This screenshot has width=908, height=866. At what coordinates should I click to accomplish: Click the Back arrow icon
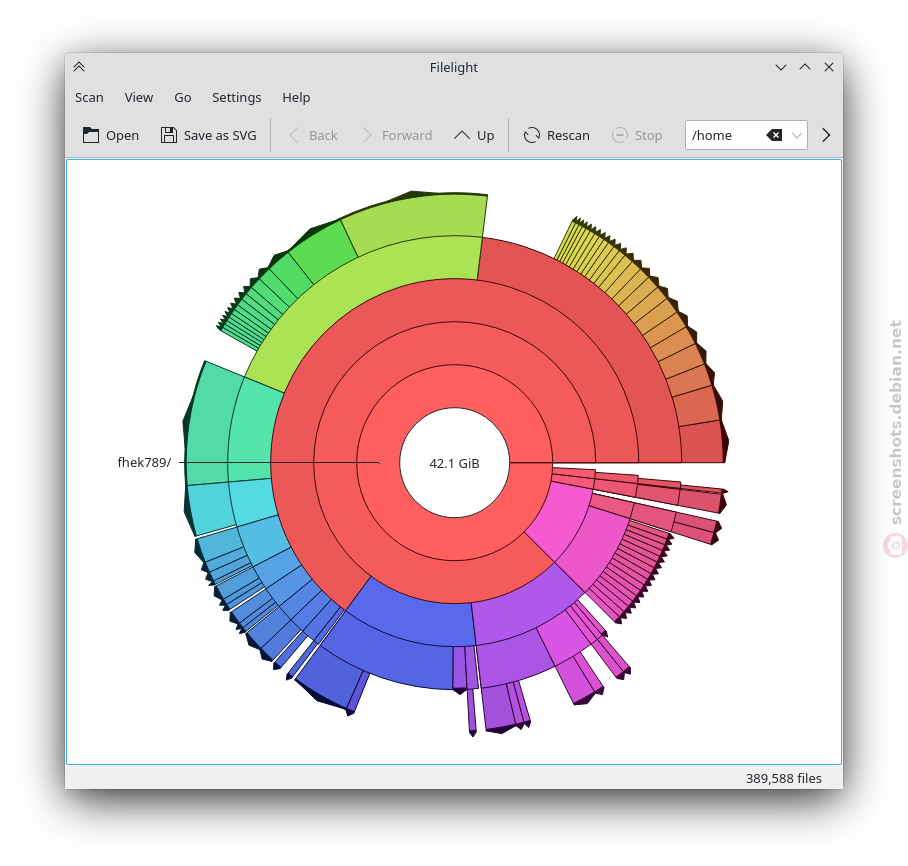[x=294, y=135]
